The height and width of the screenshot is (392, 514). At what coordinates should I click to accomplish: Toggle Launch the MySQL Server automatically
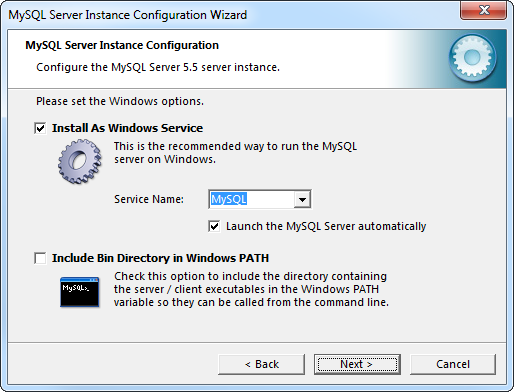pyautogui.click(x=214, y=226)
